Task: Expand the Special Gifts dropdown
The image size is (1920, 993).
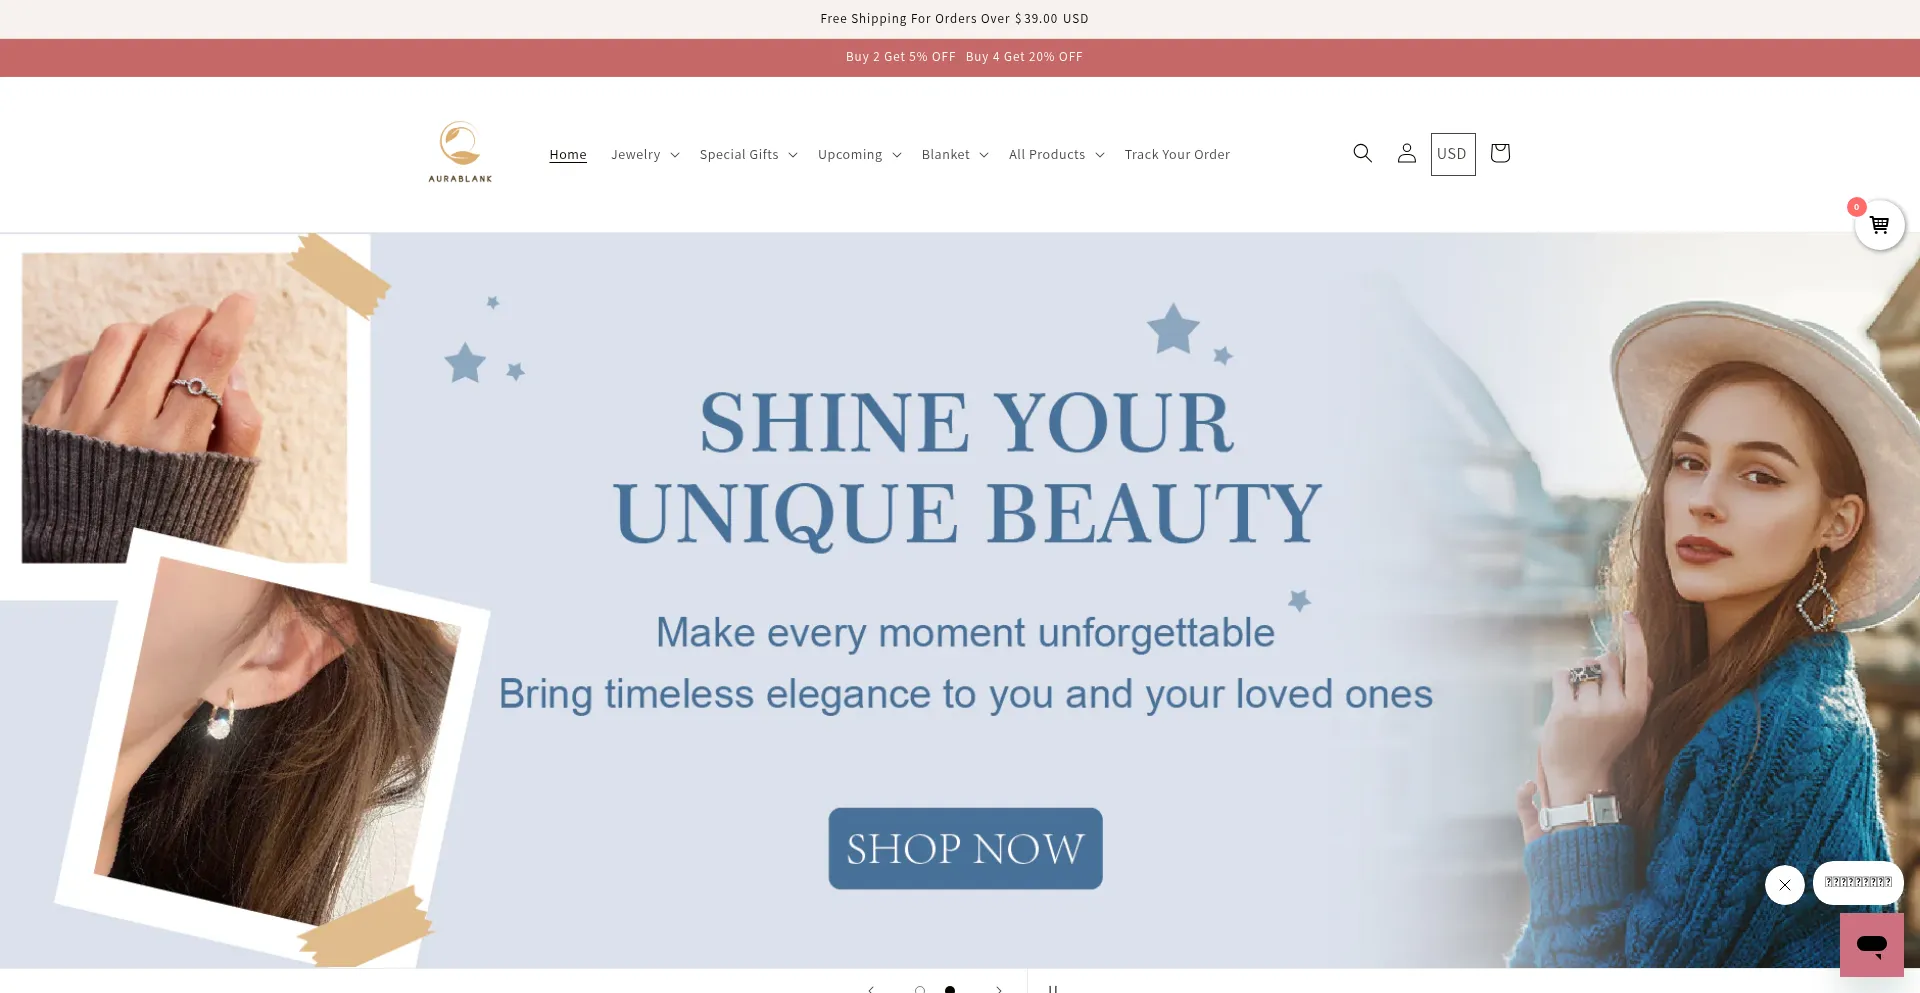Action: point(748,154)
